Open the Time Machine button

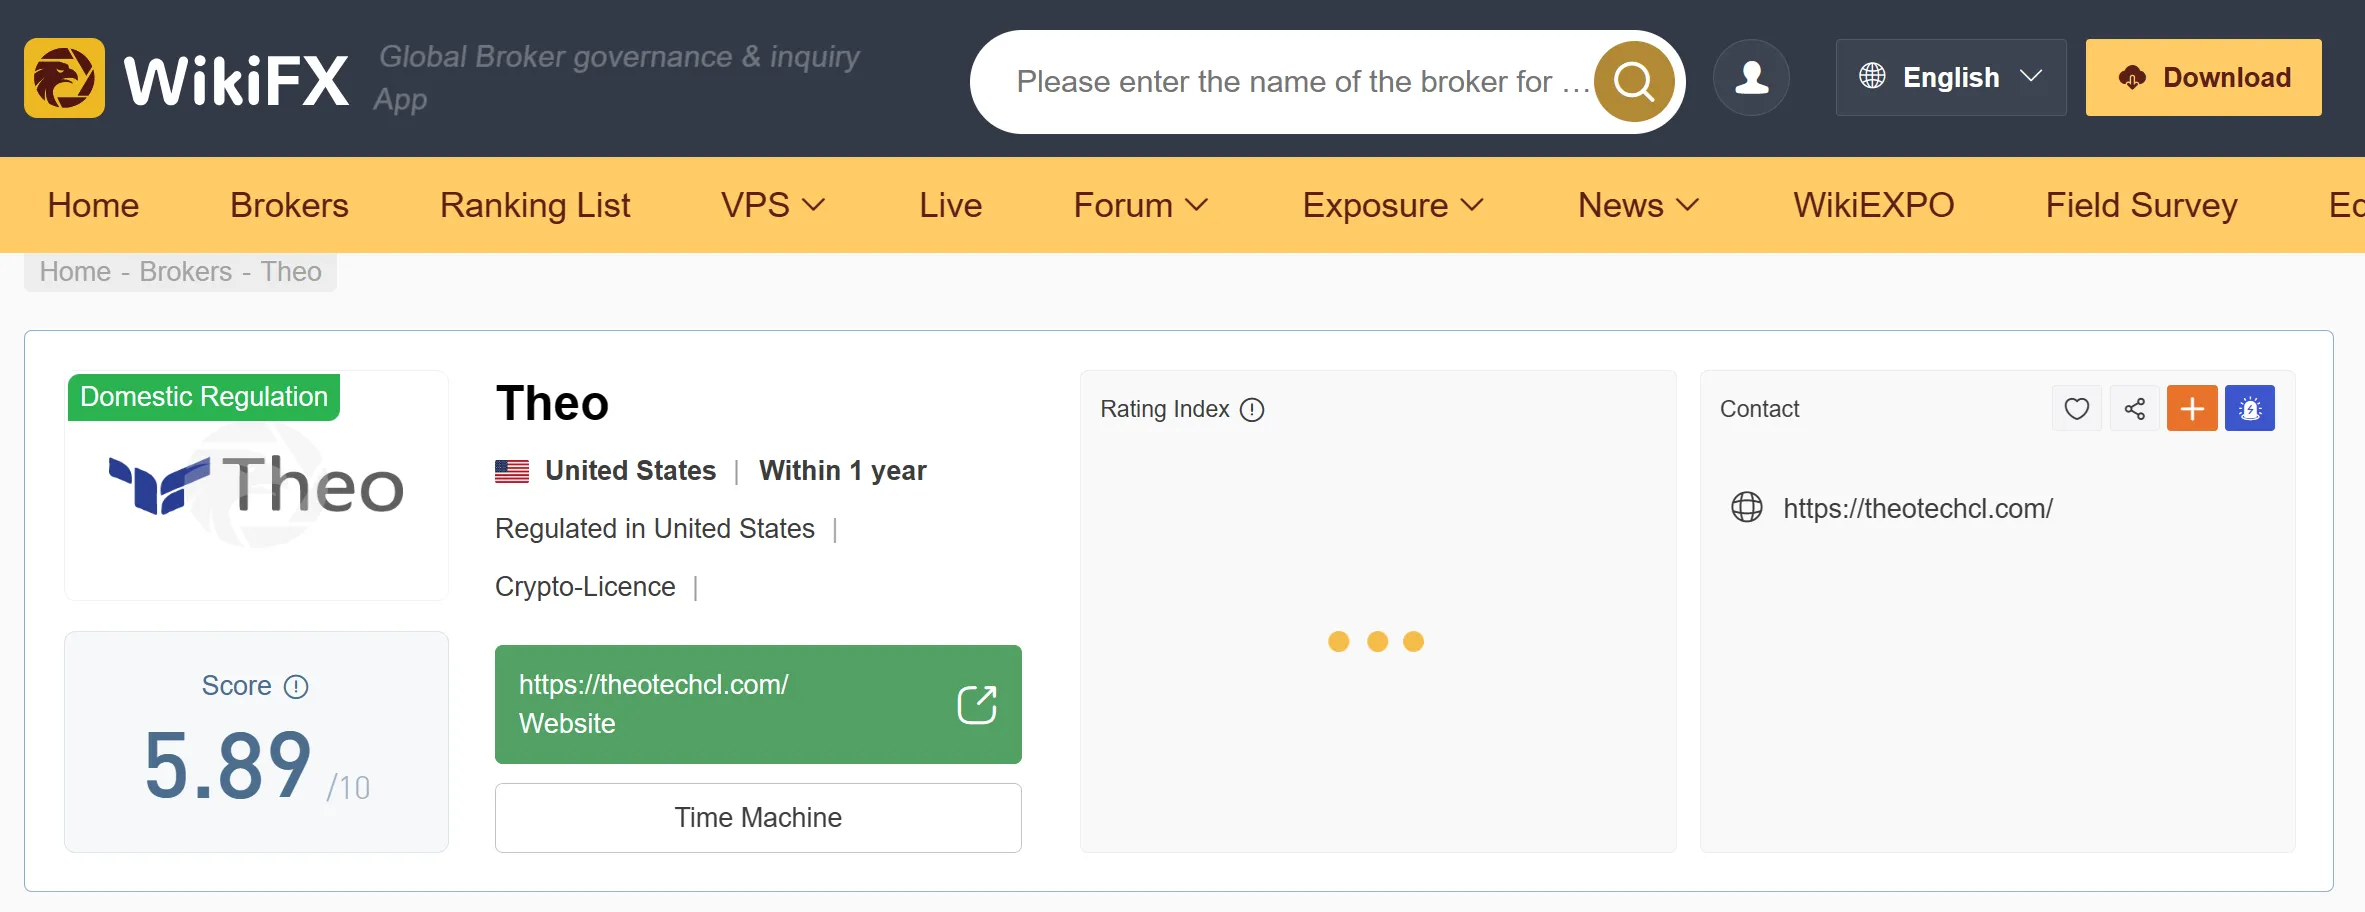[x=758, y=818]
